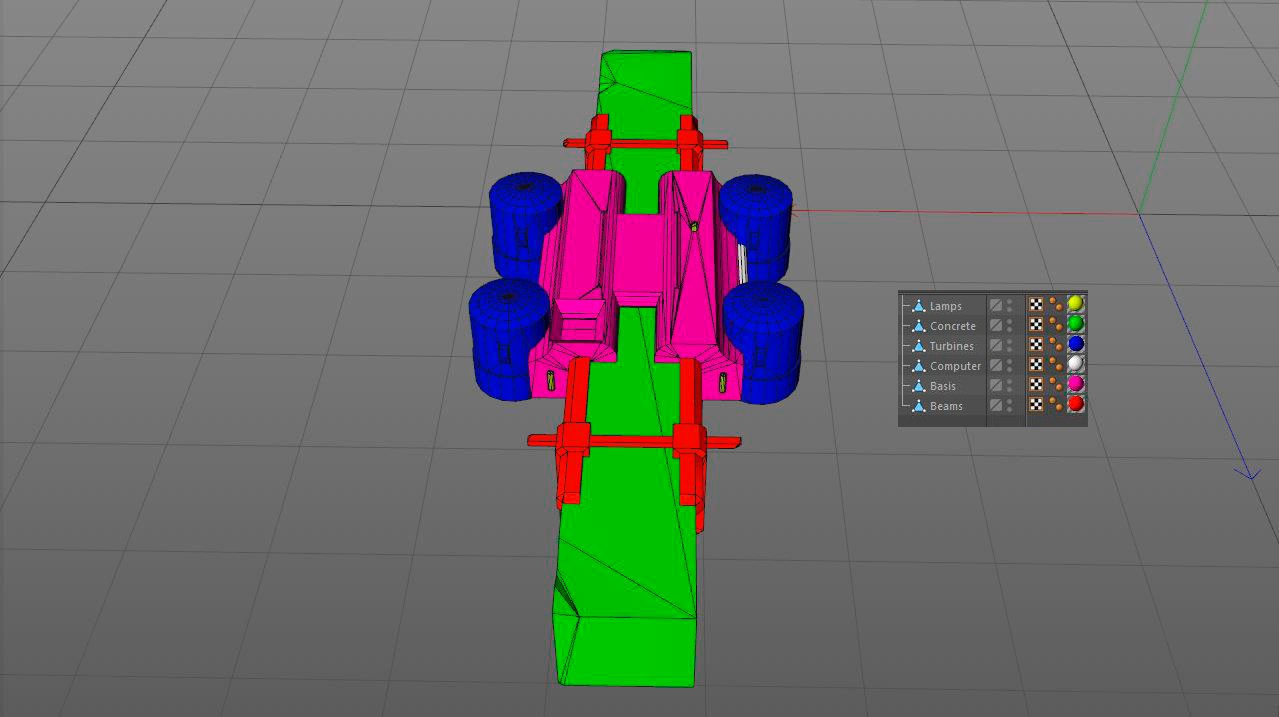The image size is (1279, 717).
Task: Select the orange Phong tag on Lamps
Action: click(x=1056, y=305)
